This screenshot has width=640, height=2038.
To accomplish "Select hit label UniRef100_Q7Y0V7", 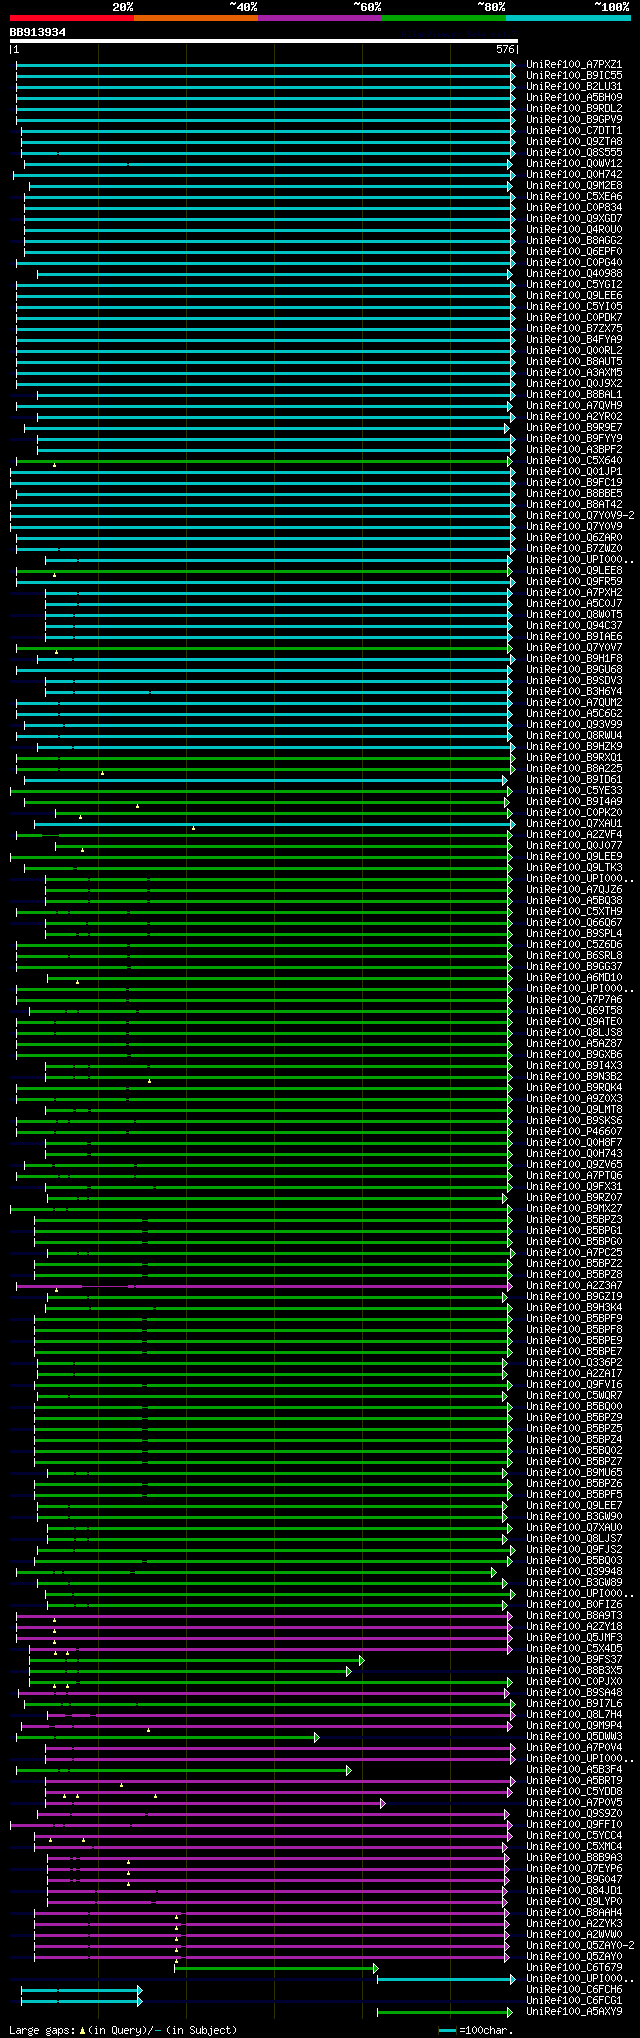I will pos(574,648).
